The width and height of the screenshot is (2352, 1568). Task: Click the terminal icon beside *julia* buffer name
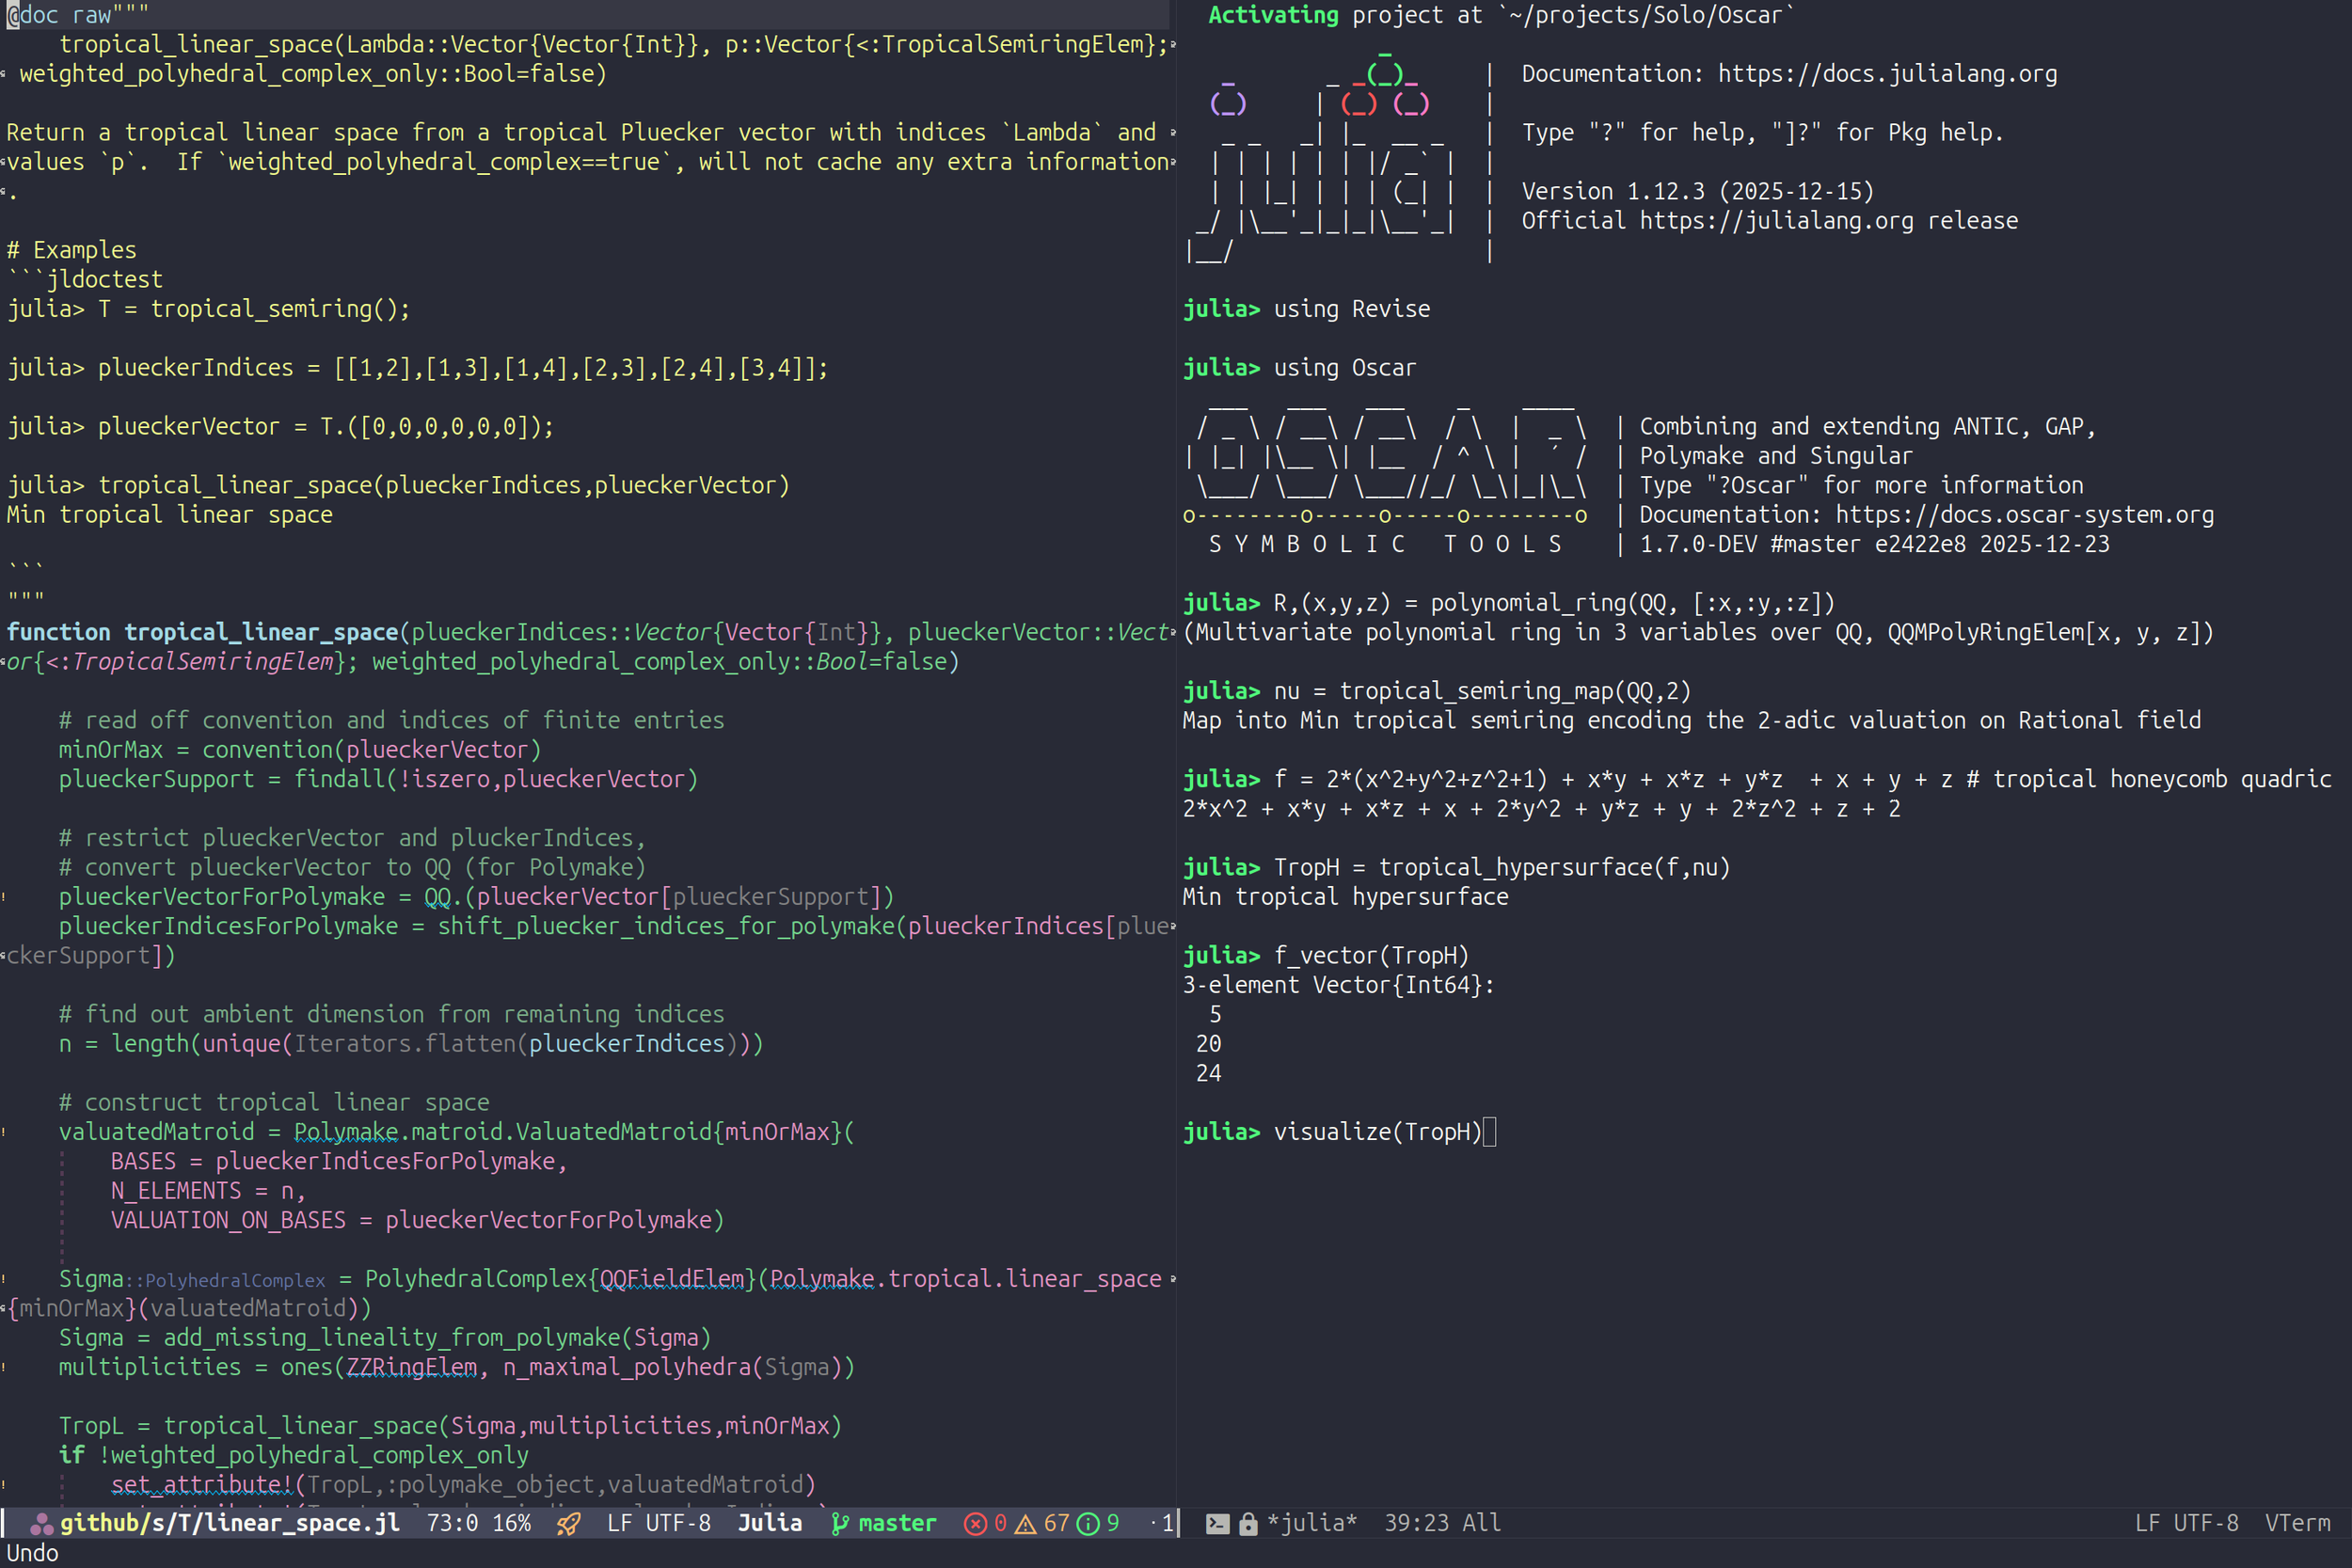[1217, 1523]
